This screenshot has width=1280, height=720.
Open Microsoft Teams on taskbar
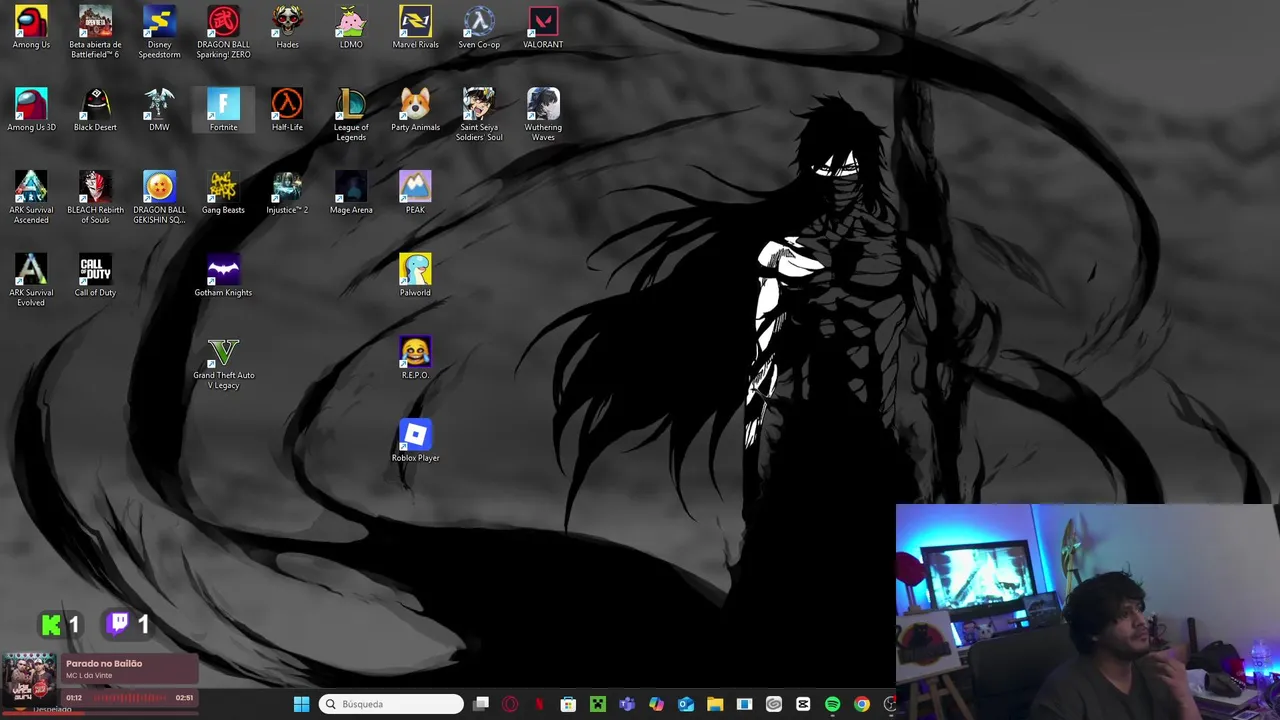(x=627, y=704)
